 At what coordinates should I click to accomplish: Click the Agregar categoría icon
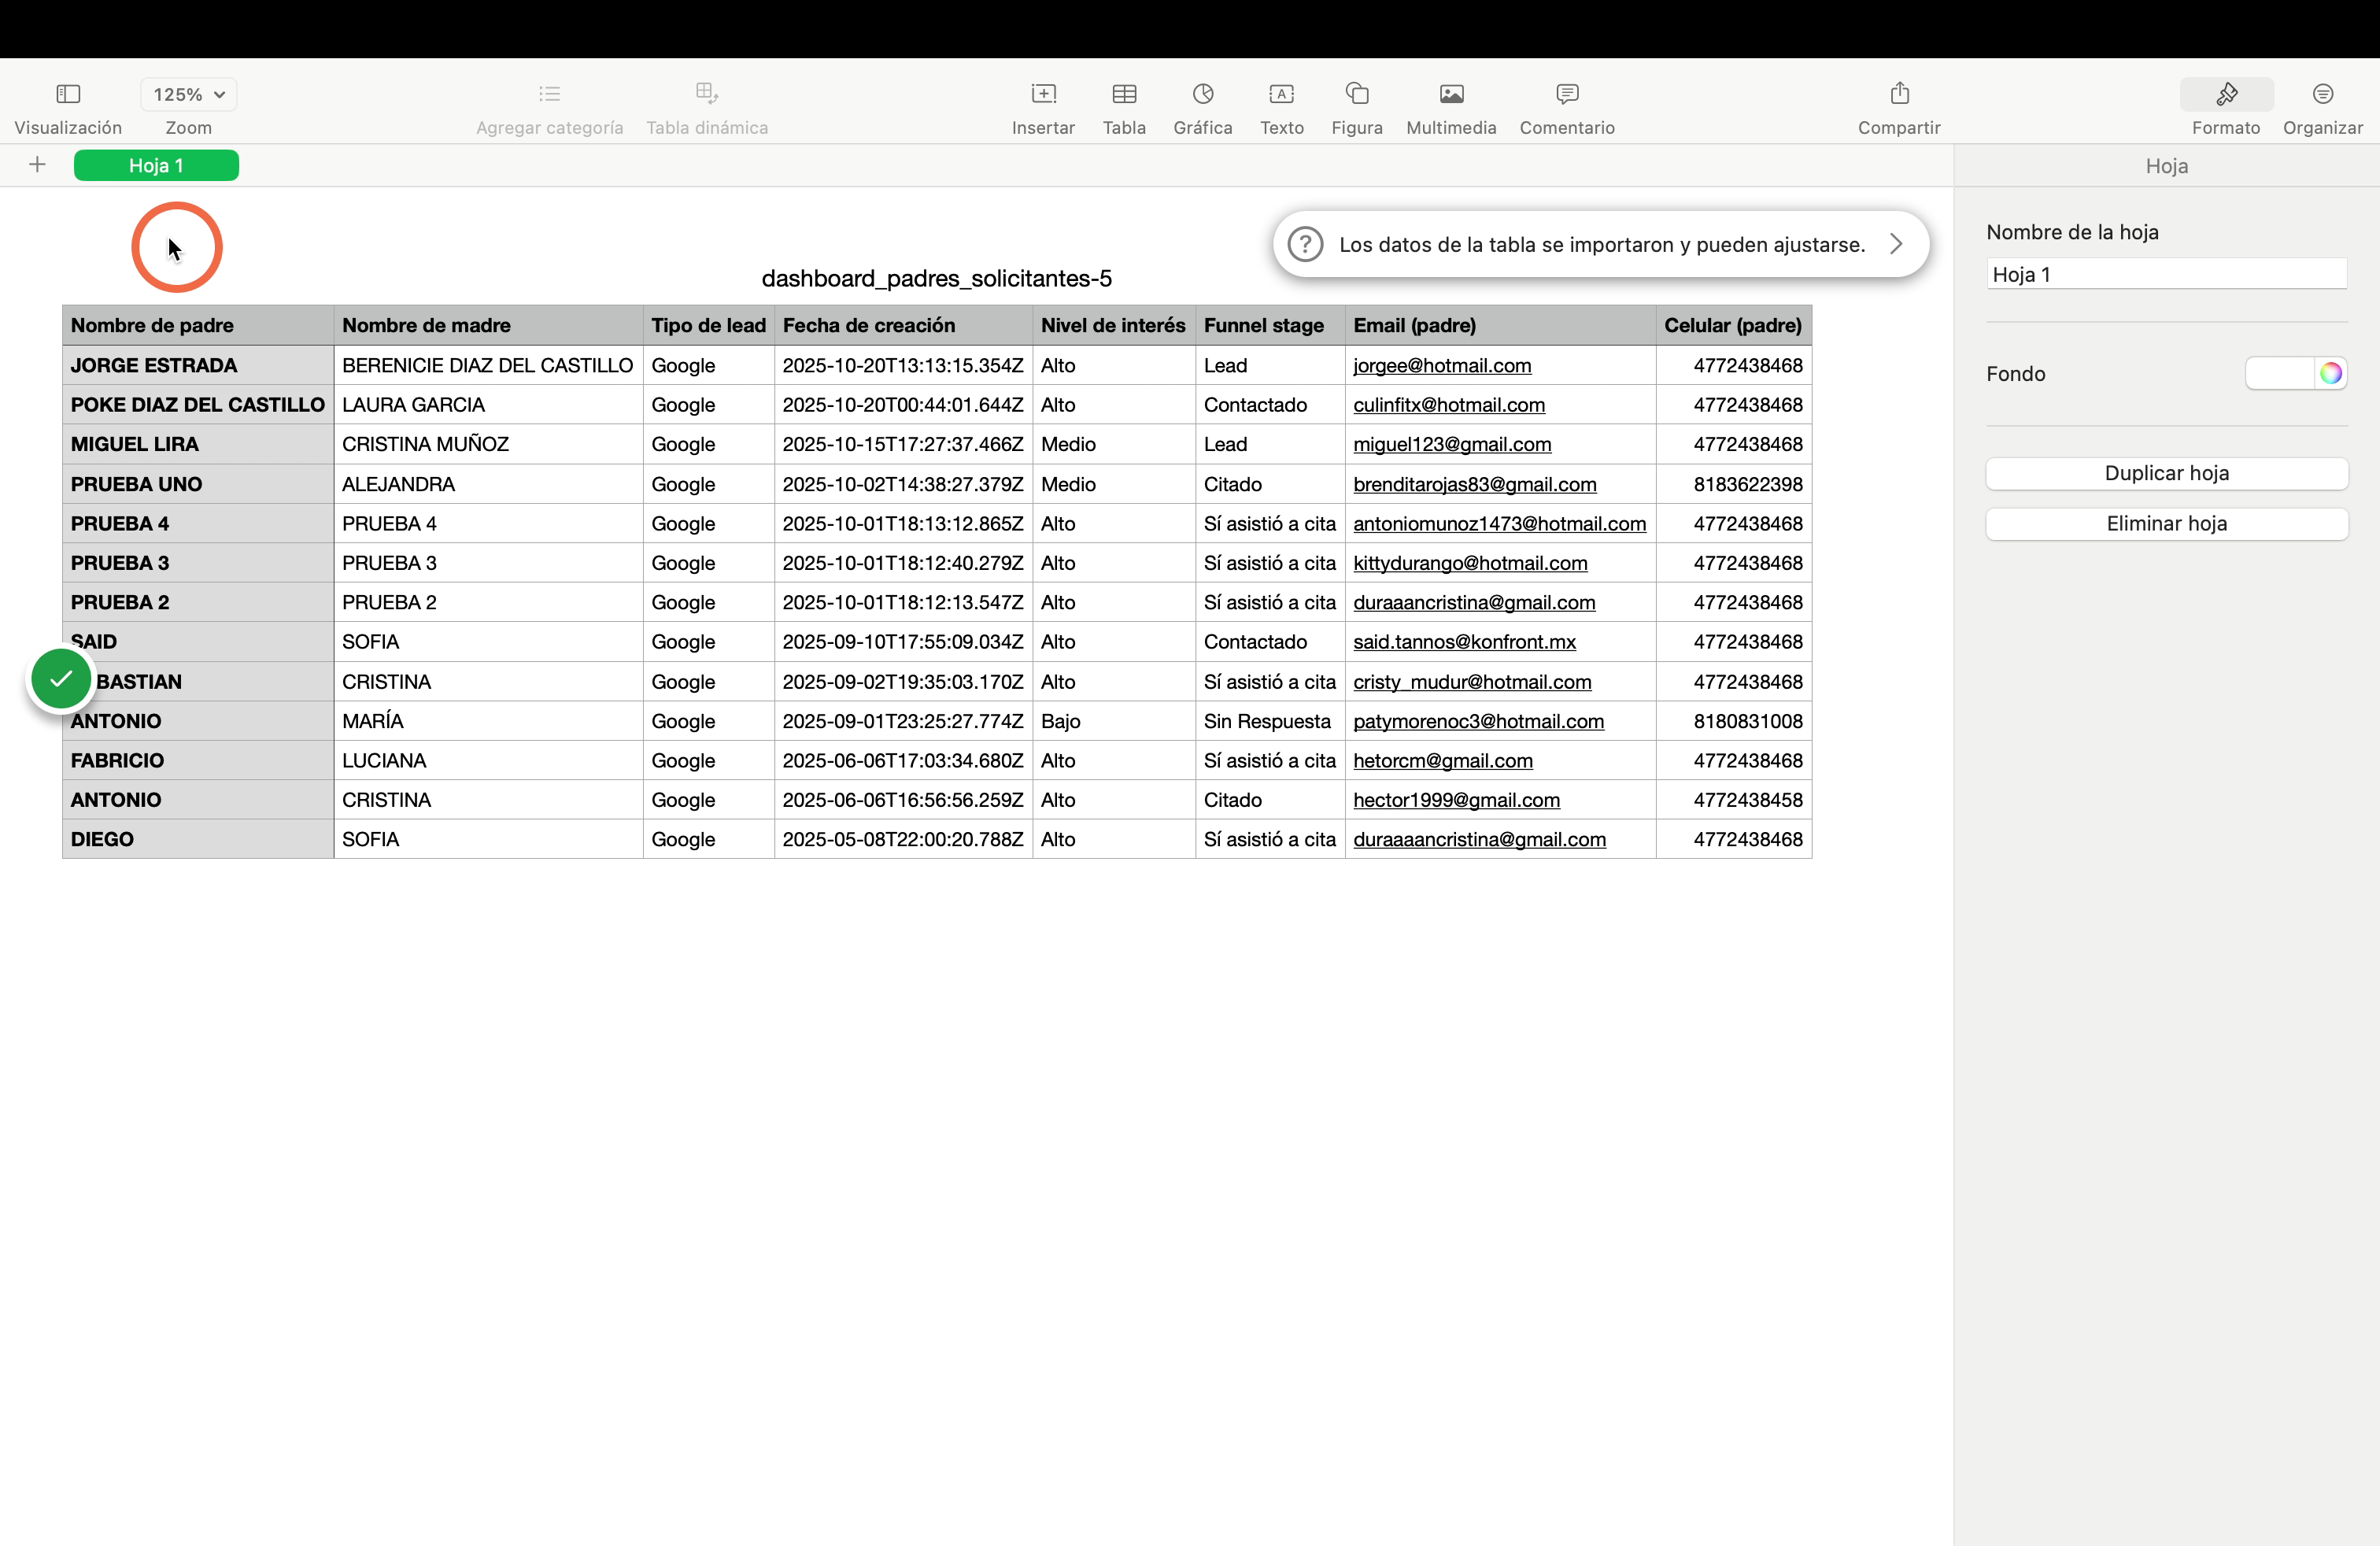click(x=549, y=94)
